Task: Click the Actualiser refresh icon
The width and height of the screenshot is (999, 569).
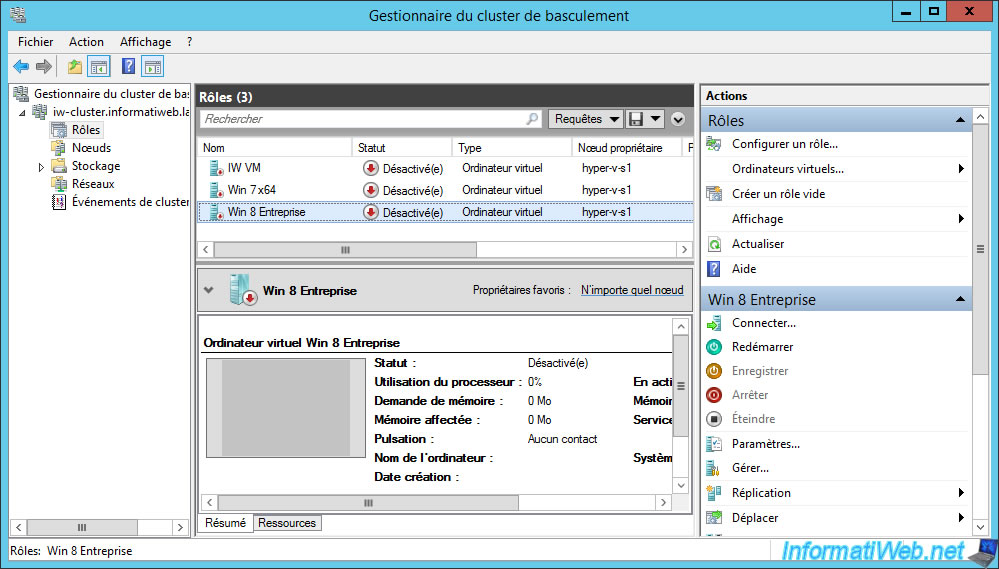Action: click(714, 244)
